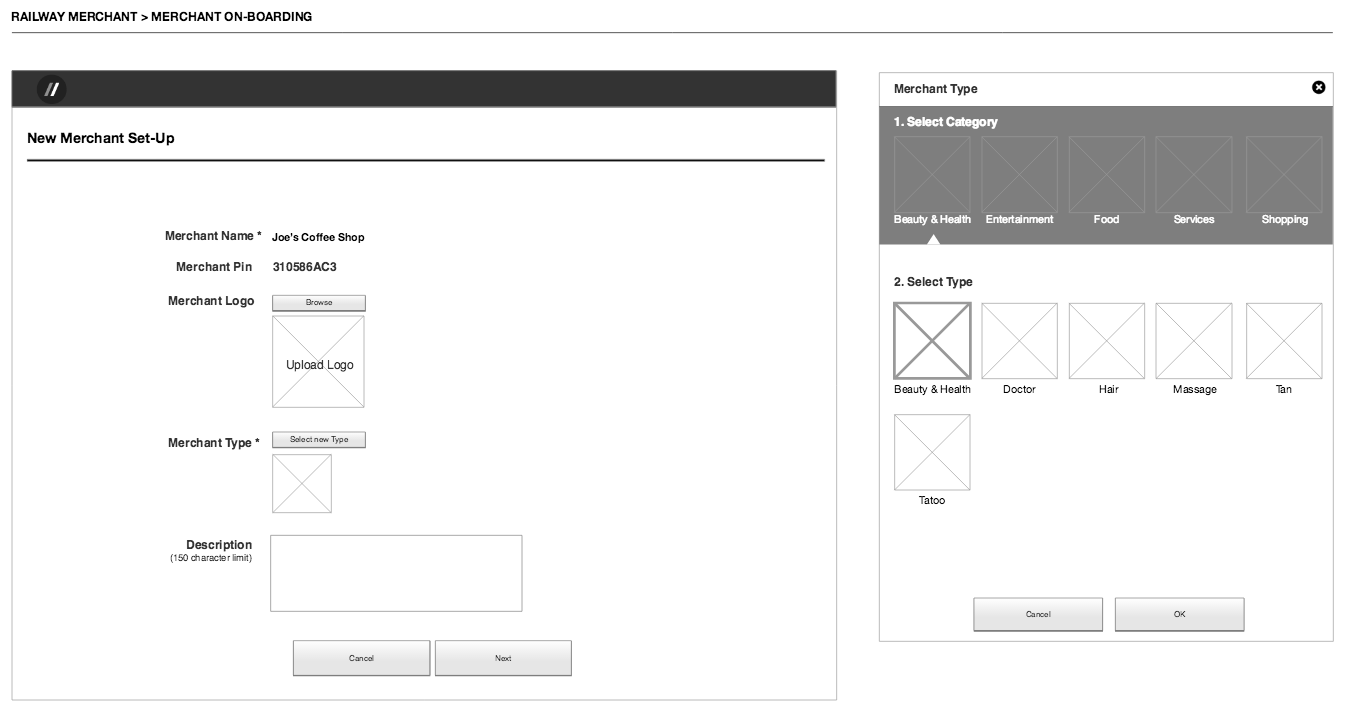Pick the Services category icon

click(x=1194, y=174)
